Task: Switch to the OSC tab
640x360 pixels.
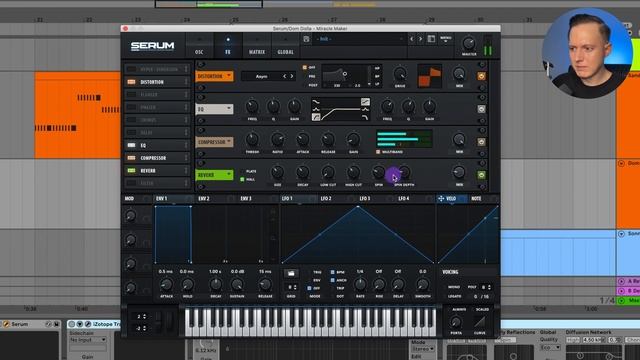Action: pyautogui.click(x=199, y=45)
